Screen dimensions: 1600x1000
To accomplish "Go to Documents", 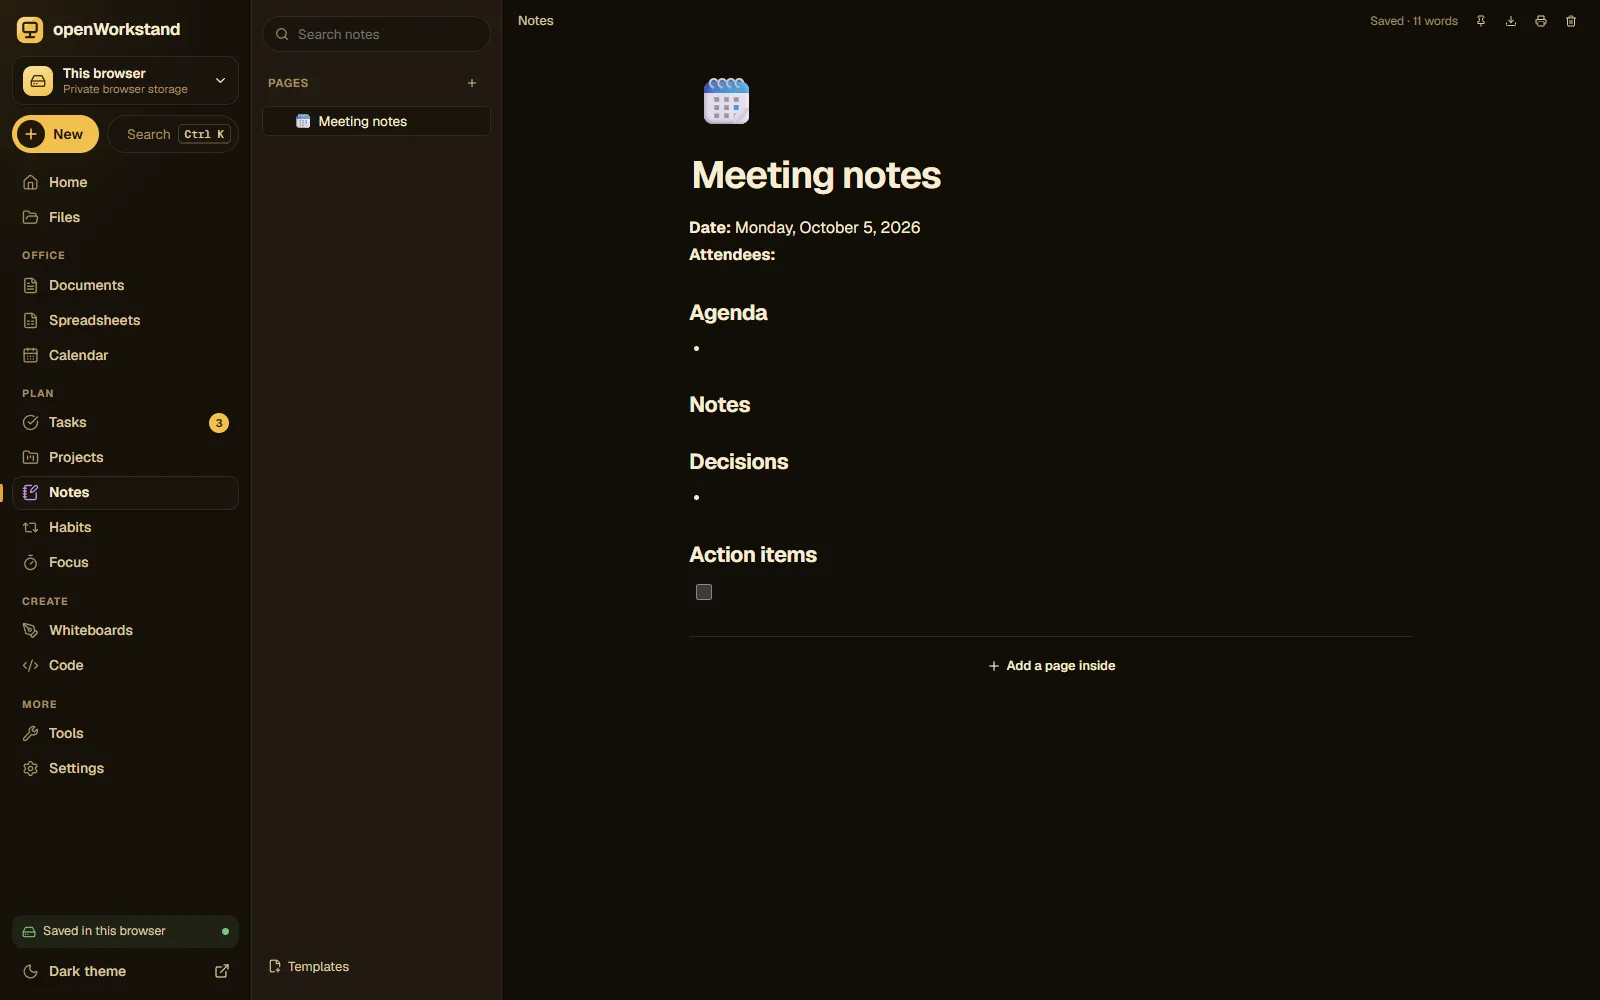I will [x=125, y=285].
